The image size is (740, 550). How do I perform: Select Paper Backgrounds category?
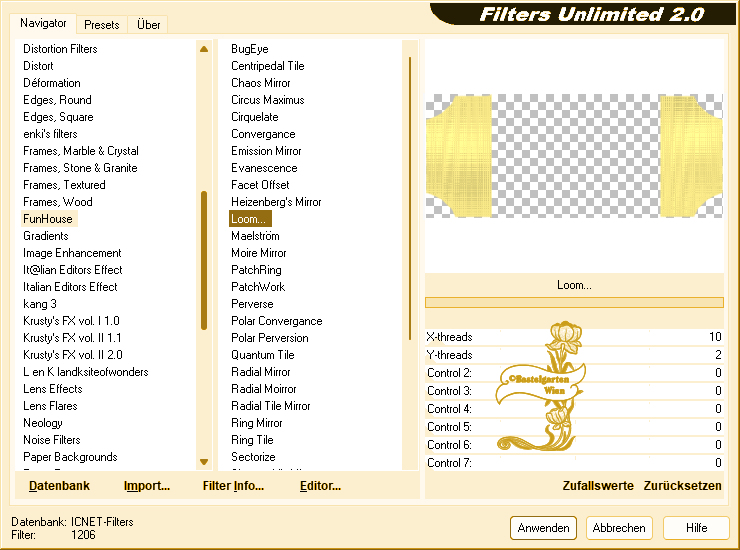click(70, 457)
